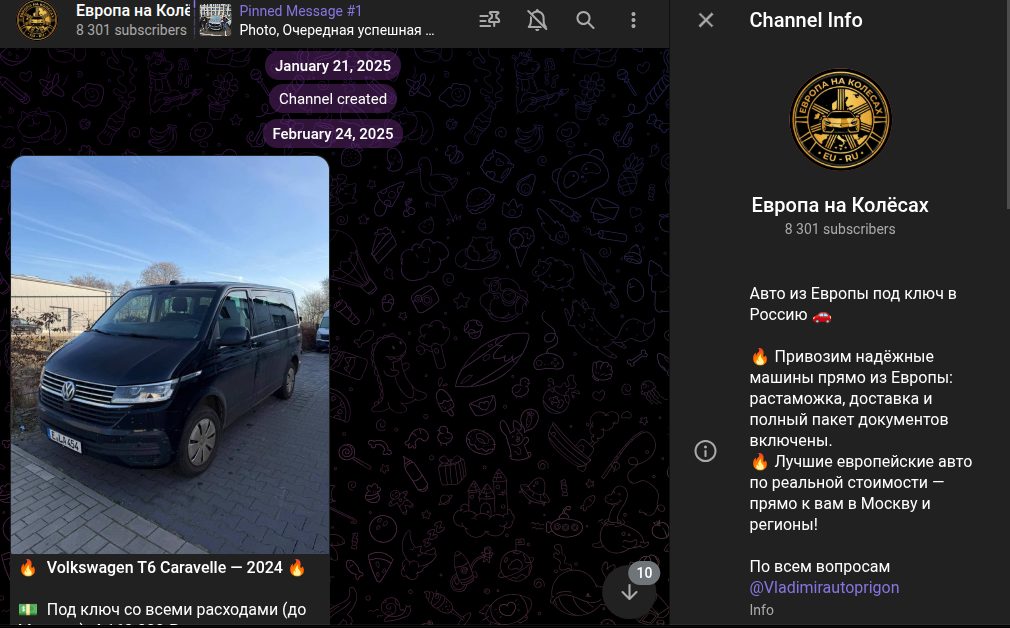The image size is (1010, 628).
Task: Click the 'Авто из Европы под ключ' description
Action: click(853, 304)
